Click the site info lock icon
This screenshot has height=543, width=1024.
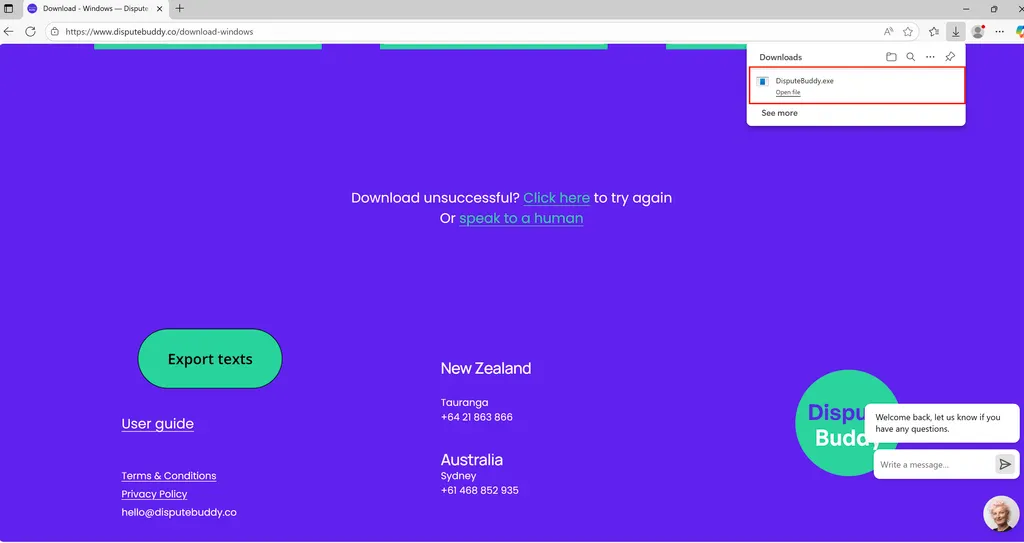click(55, 31)
